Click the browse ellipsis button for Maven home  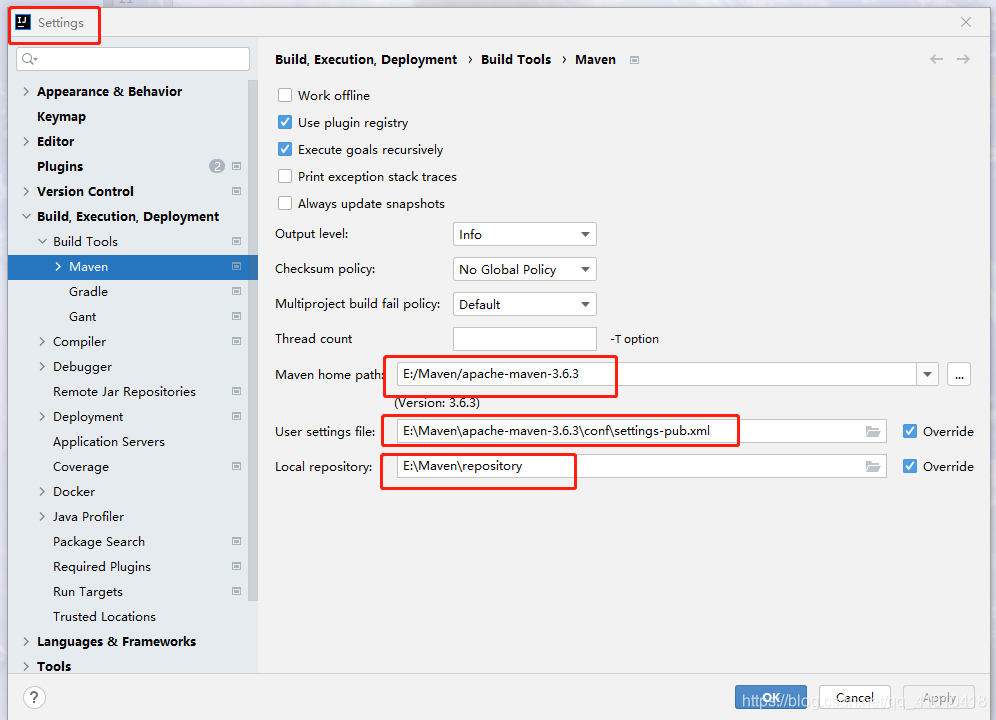tap(959, 374)
